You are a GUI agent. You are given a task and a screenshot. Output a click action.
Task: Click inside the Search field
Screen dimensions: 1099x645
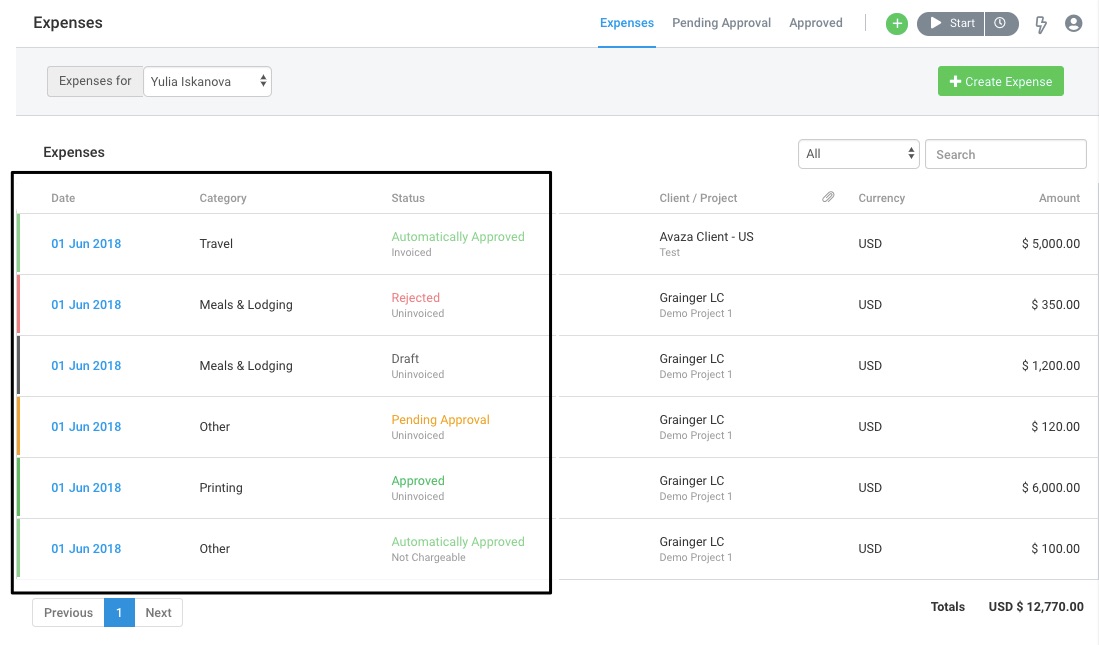(x=1005, y=153)
